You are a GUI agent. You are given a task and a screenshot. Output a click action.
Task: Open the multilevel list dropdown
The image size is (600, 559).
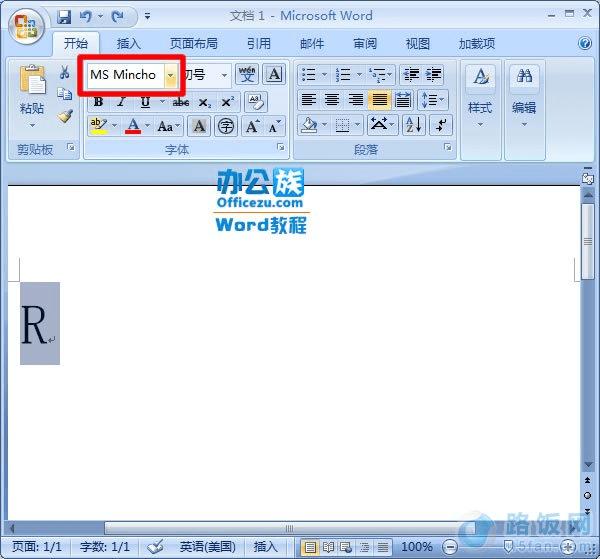coord(390,74)
